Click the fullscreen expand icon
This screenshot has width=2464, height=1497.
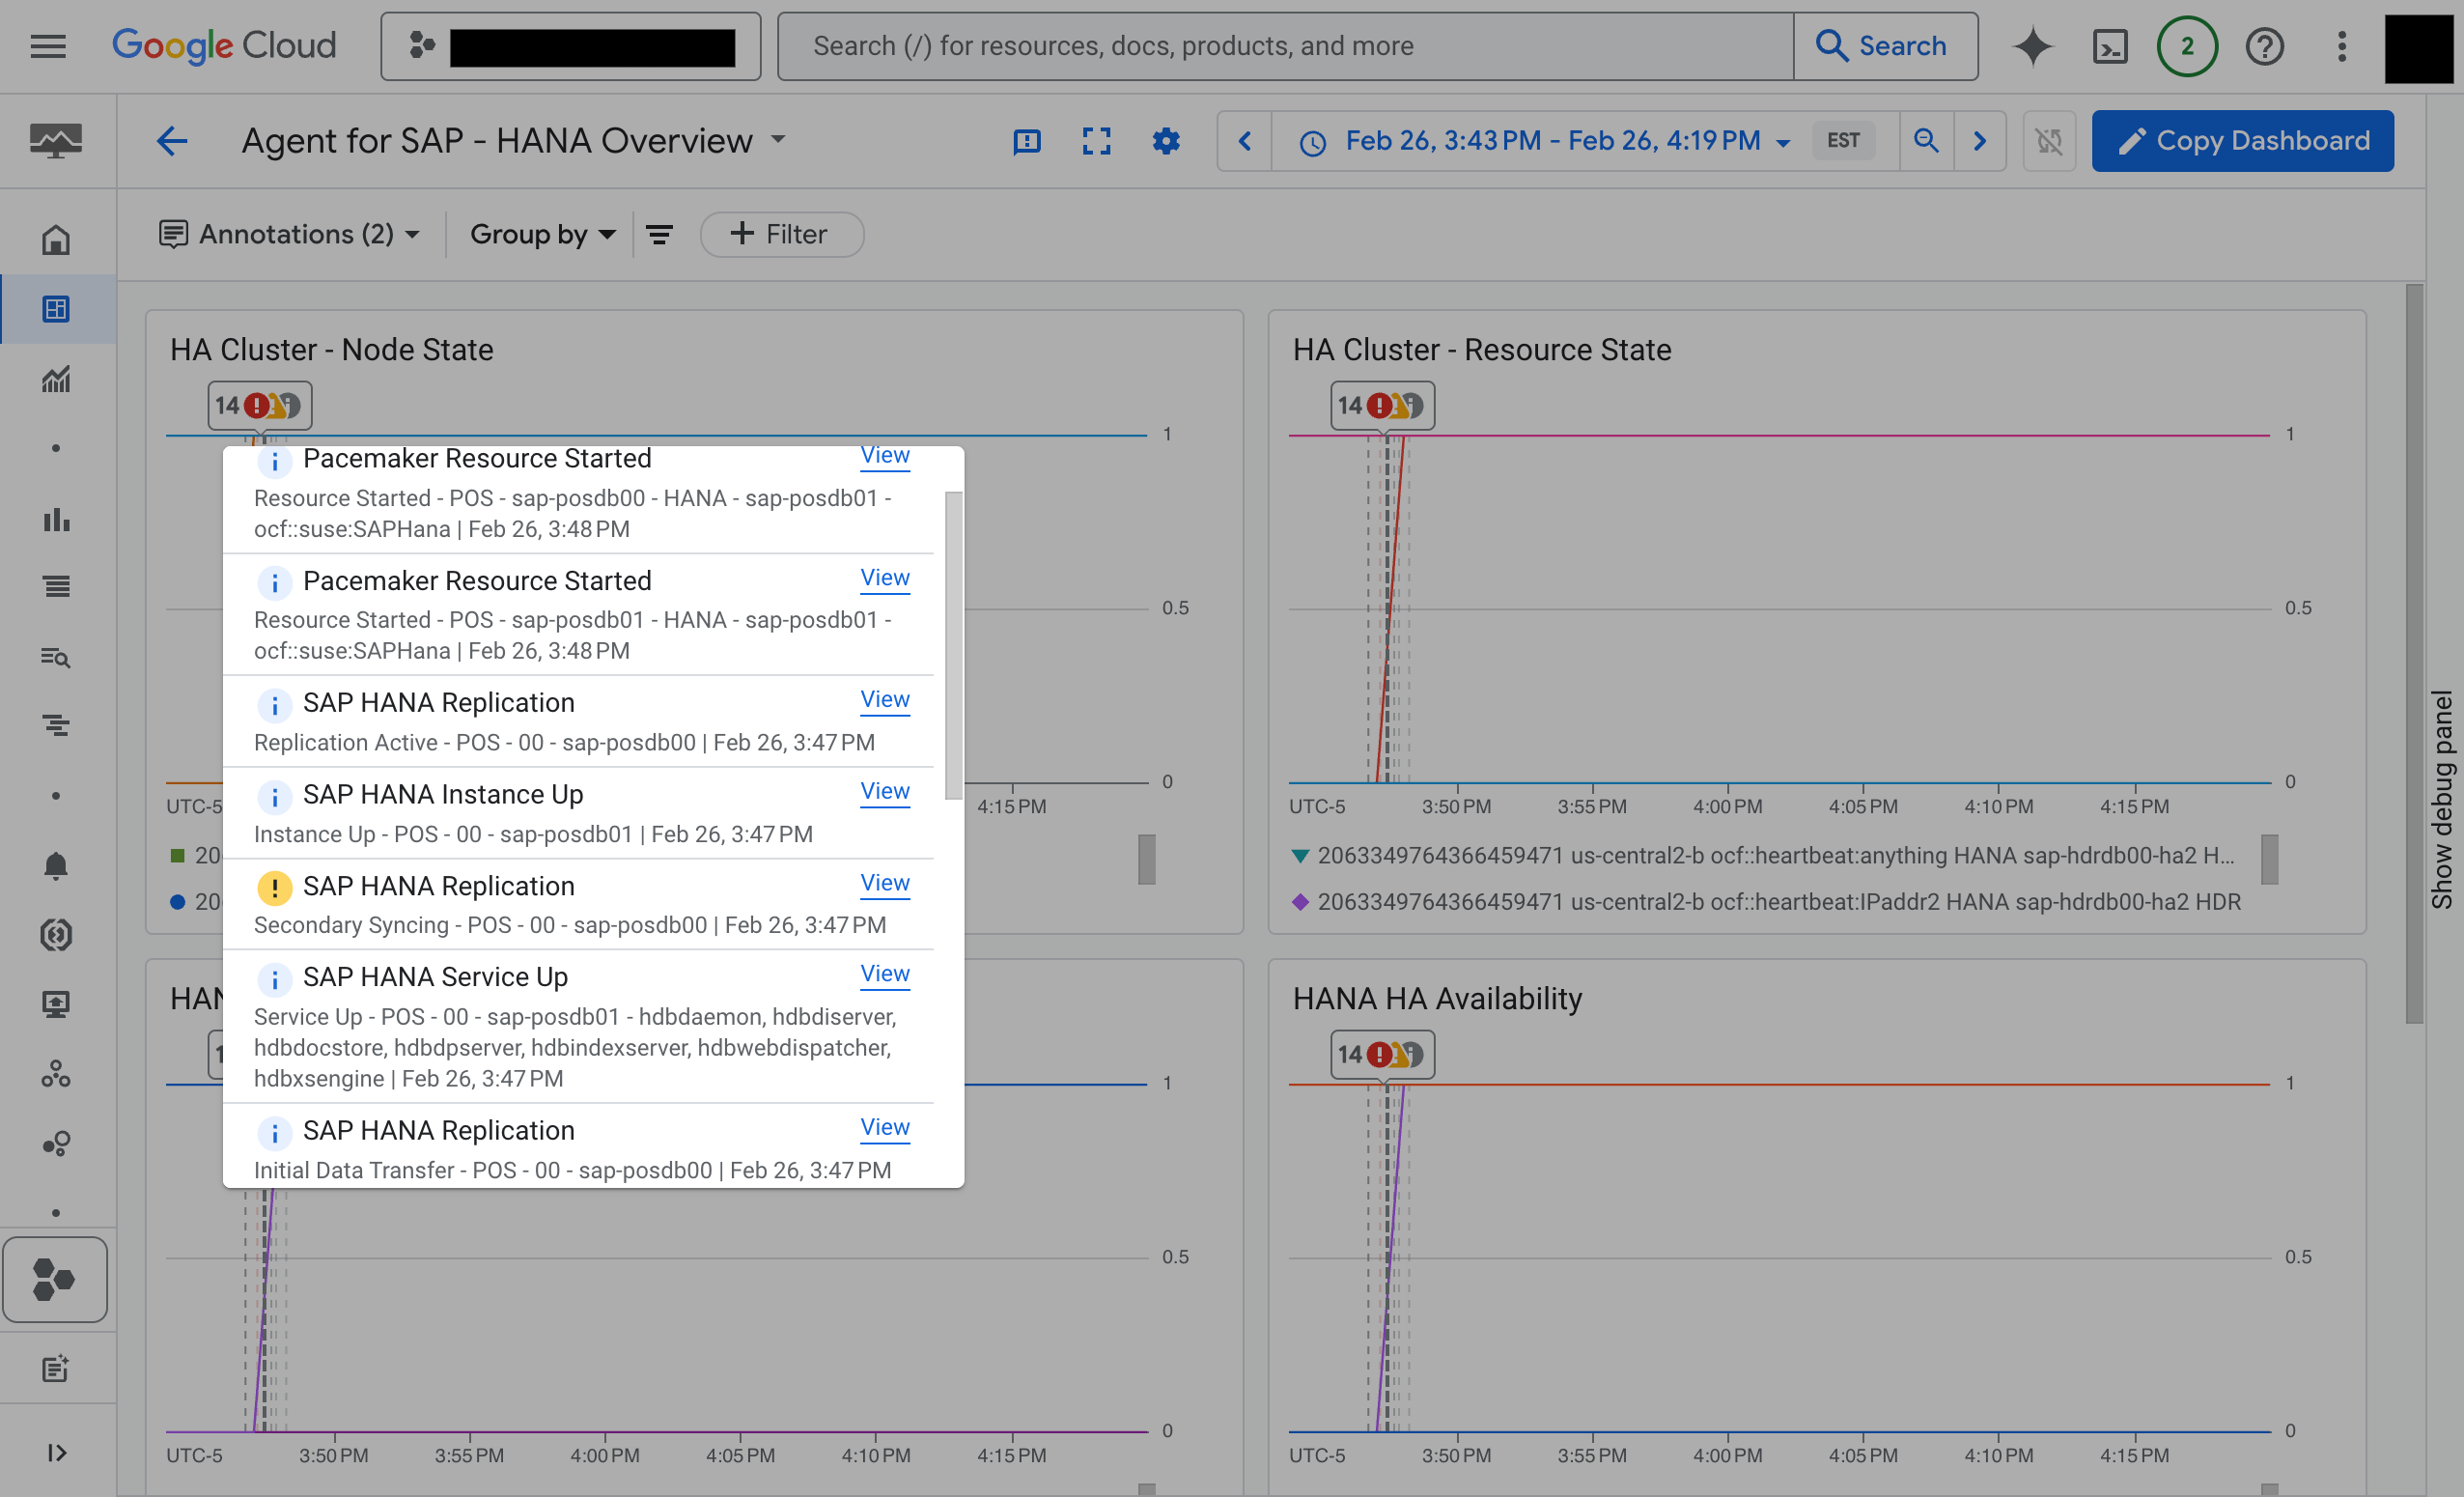(x=1097, y=139)
